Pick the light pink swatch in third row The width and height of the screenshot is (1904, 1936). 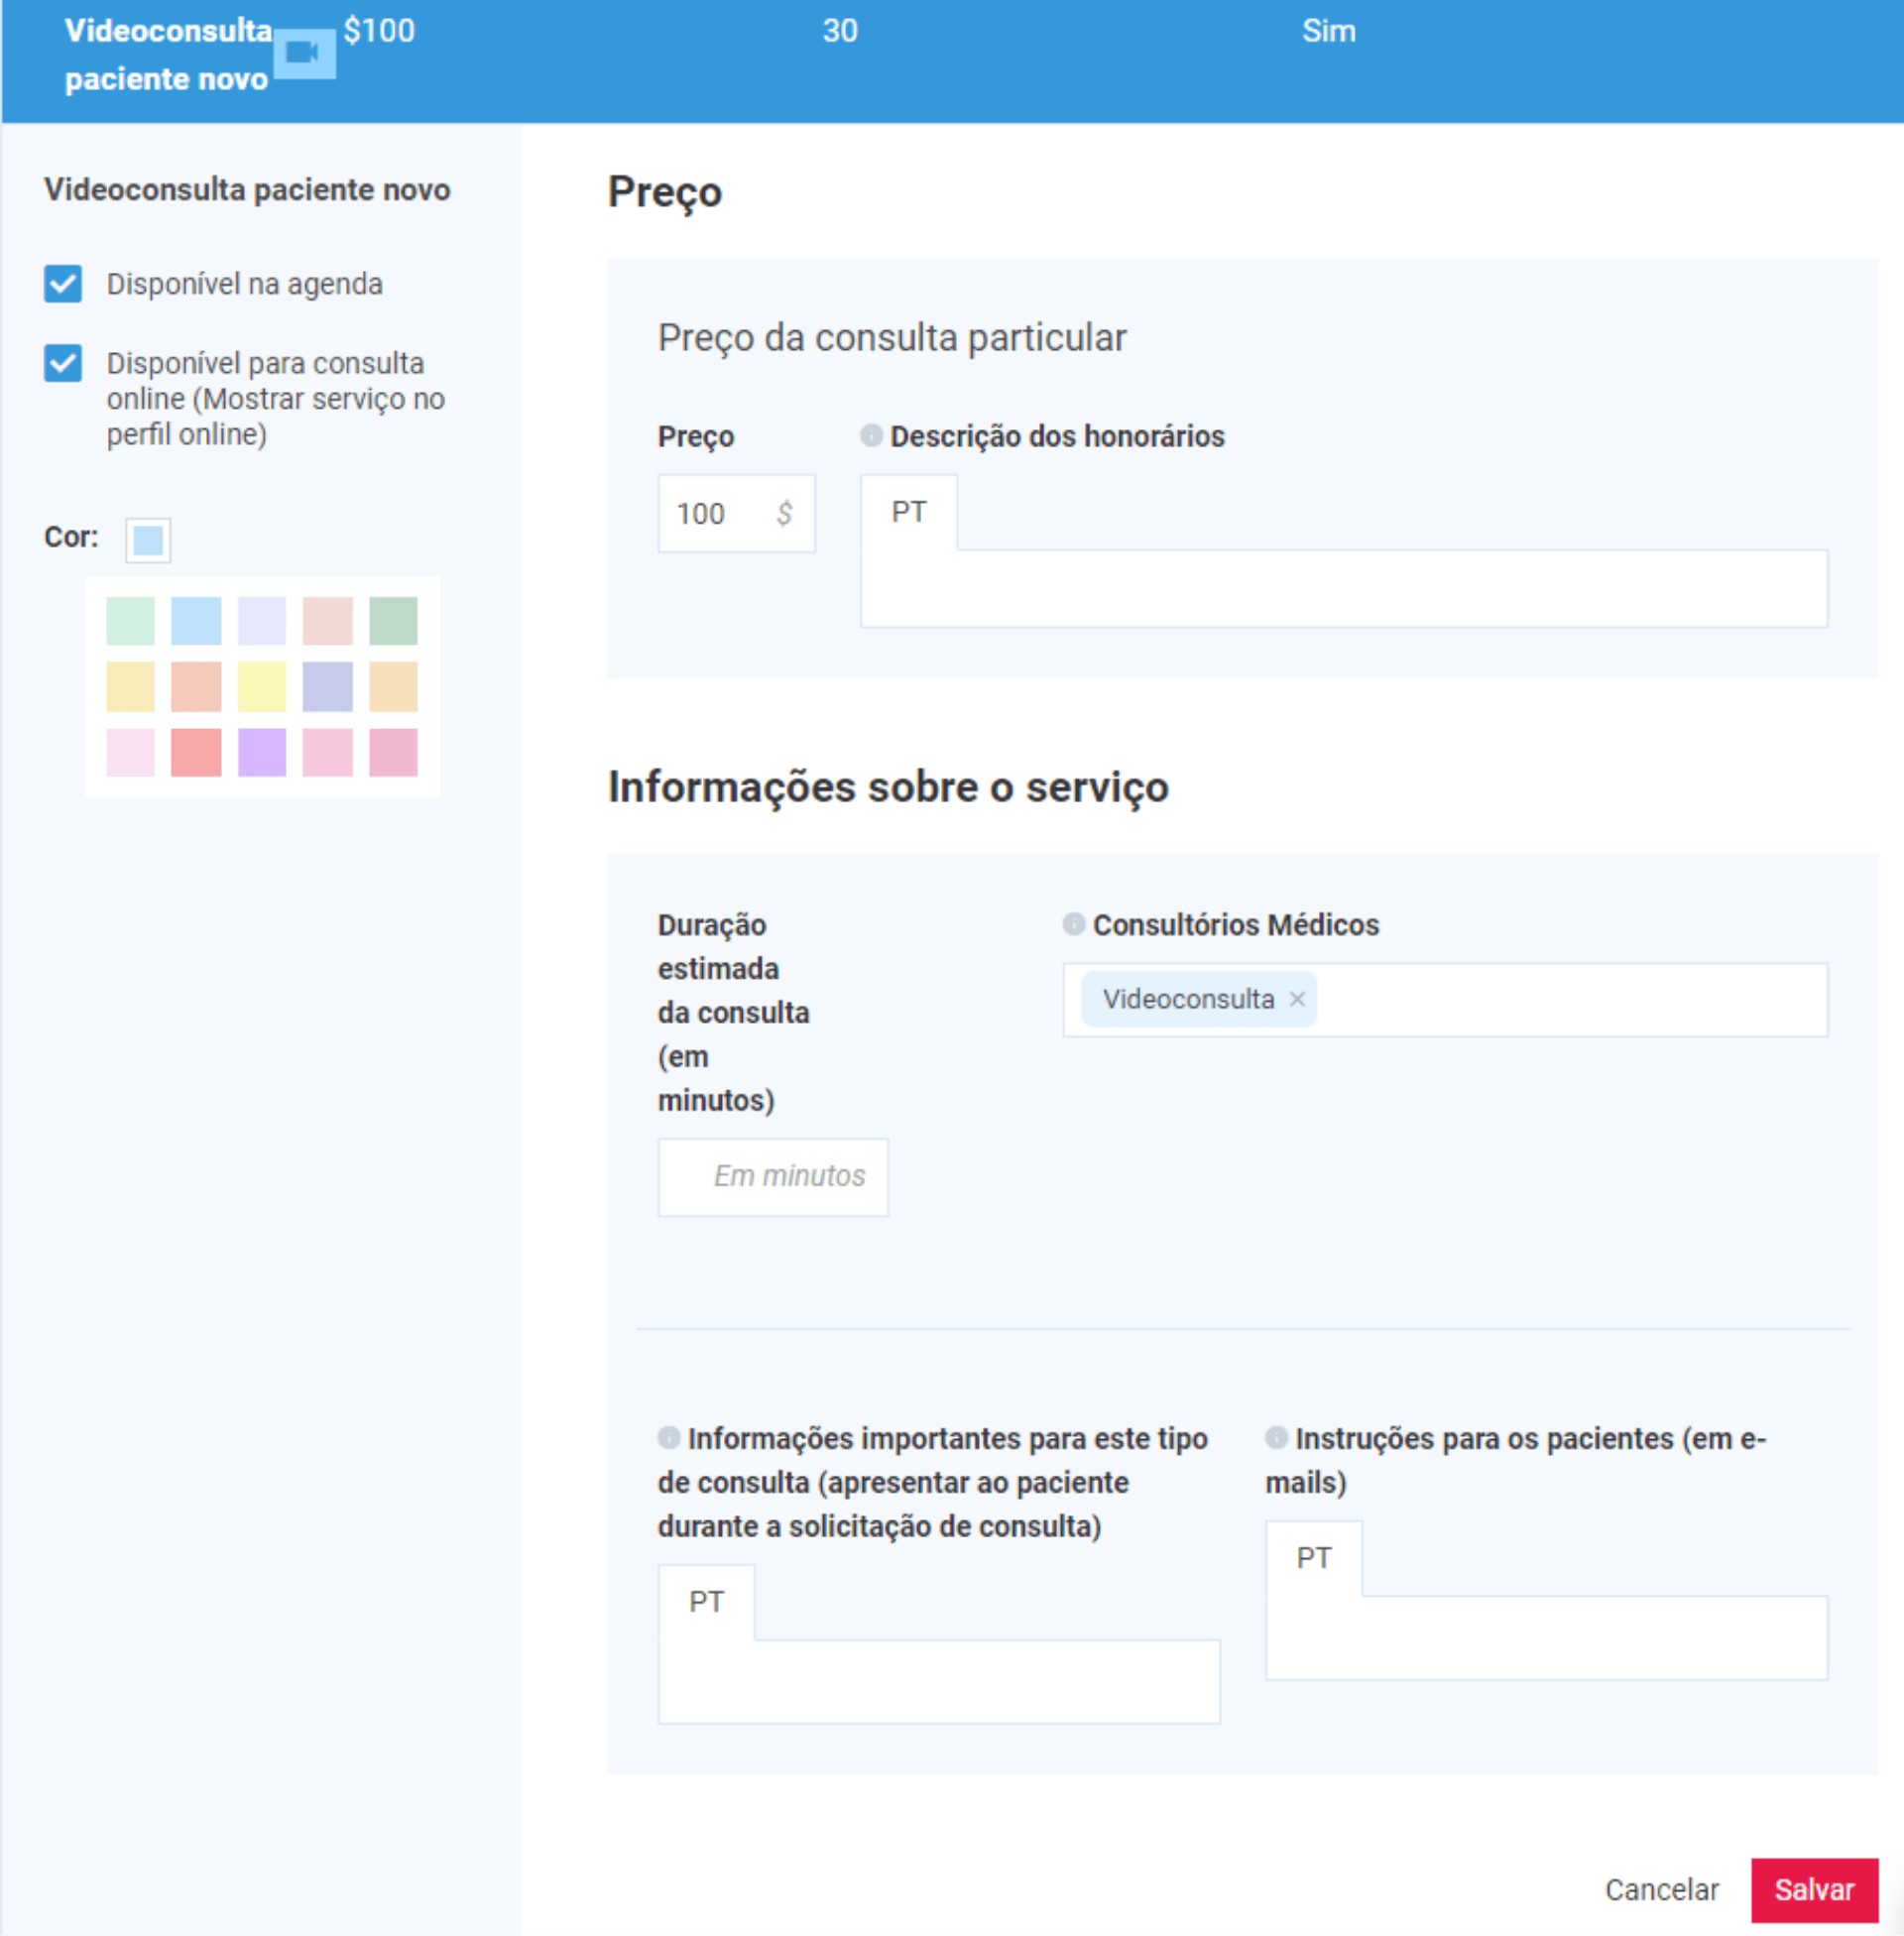[x=328, y=752]
